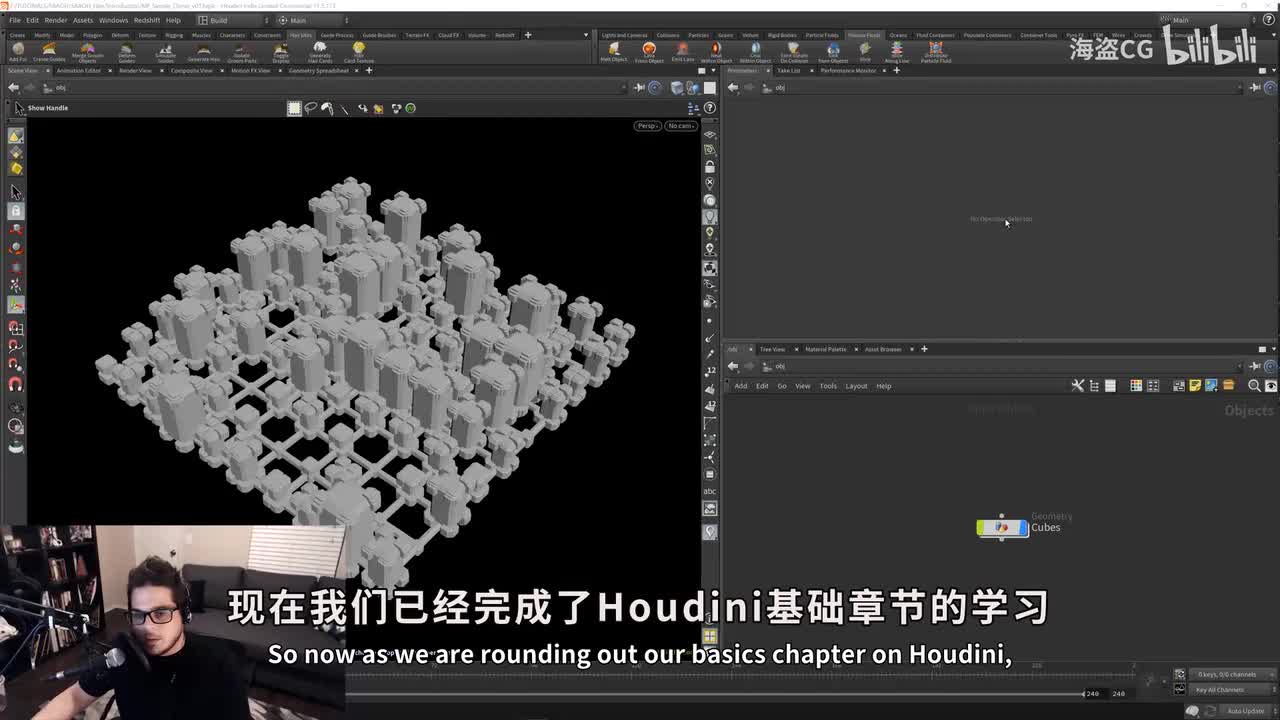Click the network editor wrench tools icon

(x=1077, y=385)
